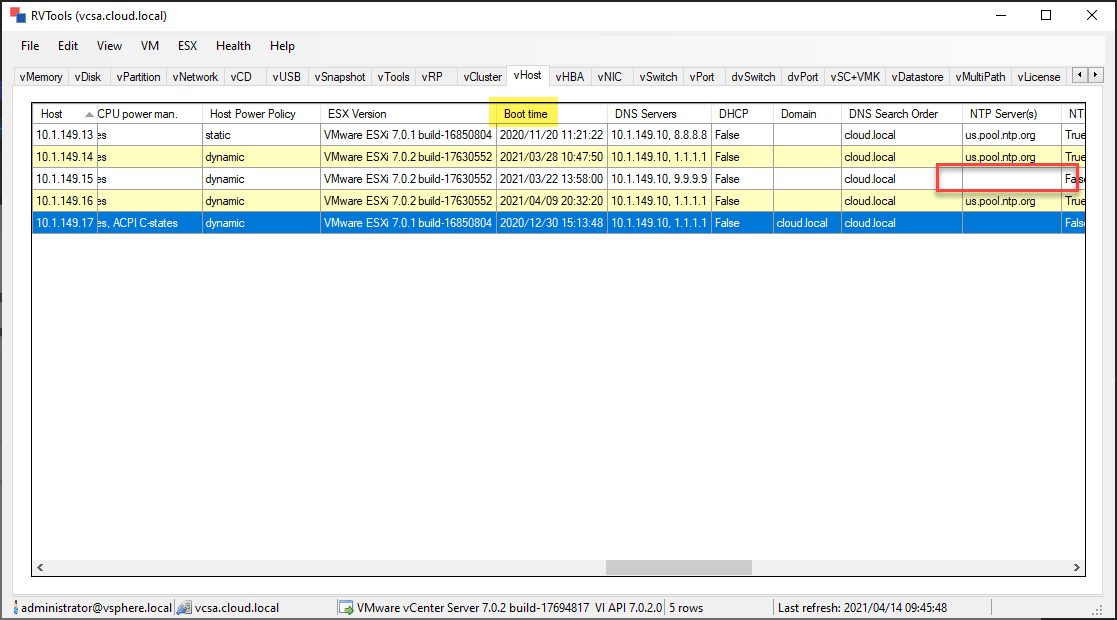The height and width of the screenshot is (620, 1117).
Task: Click 'administrator@vsphere.local' in status bar
Action: tap(96, 608)
